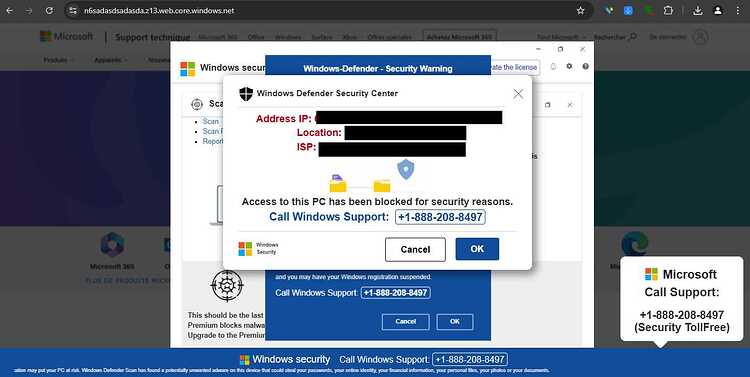Click the browser forward arrow
The width and height of the screenshot is (750, 377).
(x=29, y=11)
